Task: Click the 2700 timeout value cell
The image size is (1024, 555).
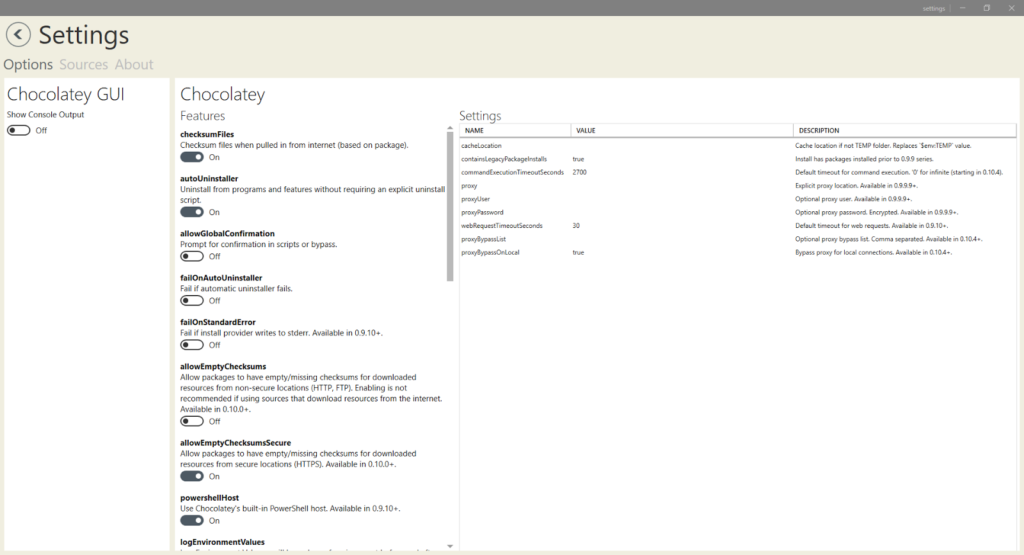Action: [579, 172]
